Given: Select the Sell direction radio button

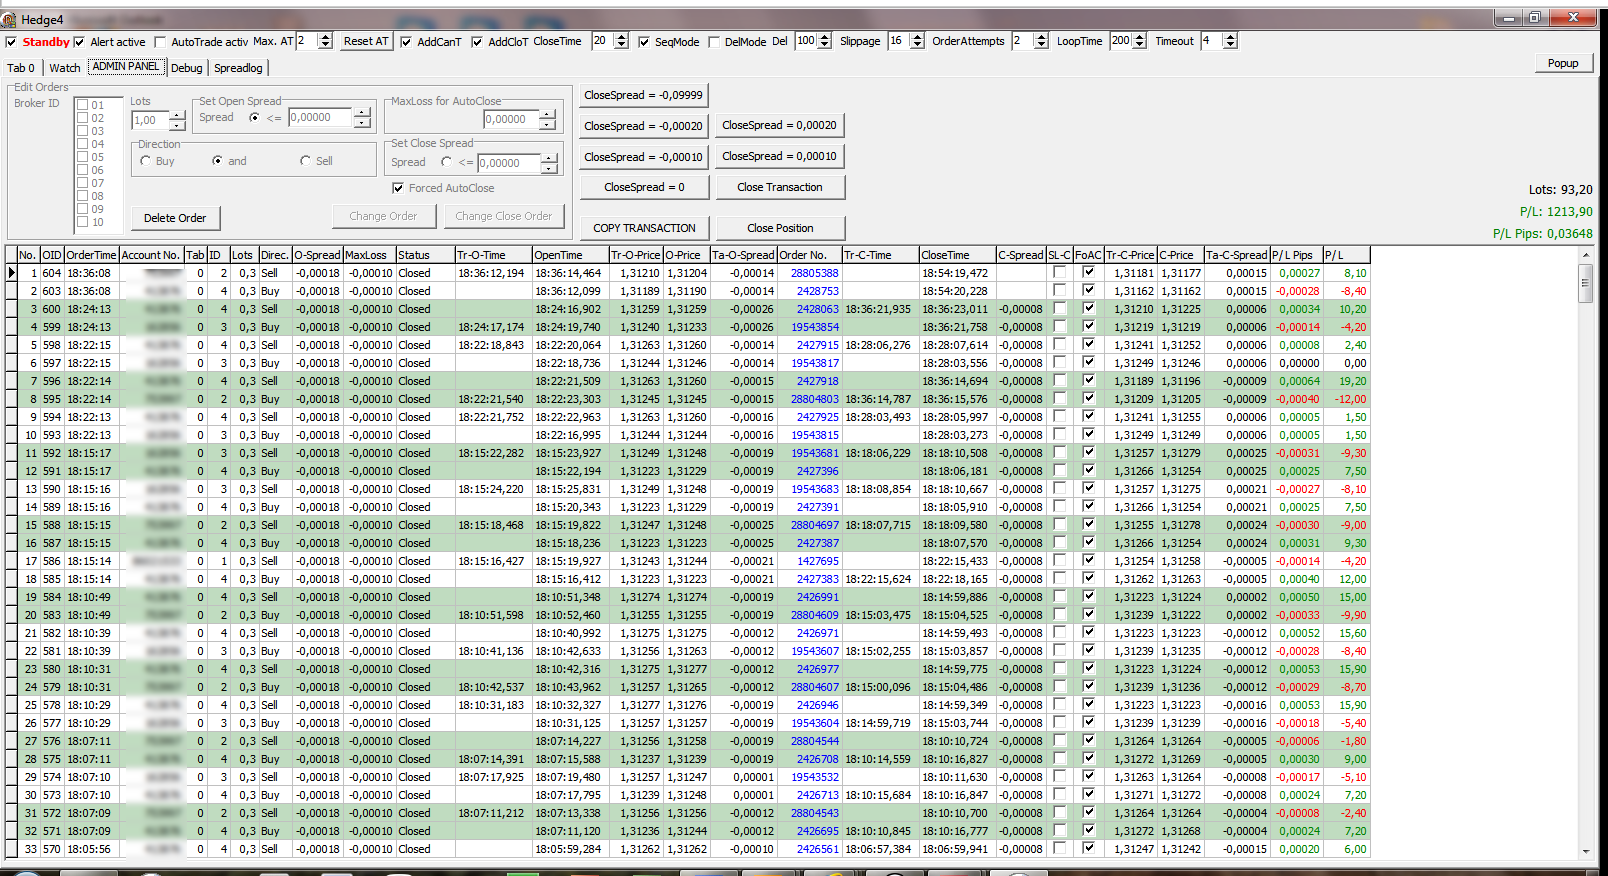Looking at the screenshot, I should coord(305,161).
